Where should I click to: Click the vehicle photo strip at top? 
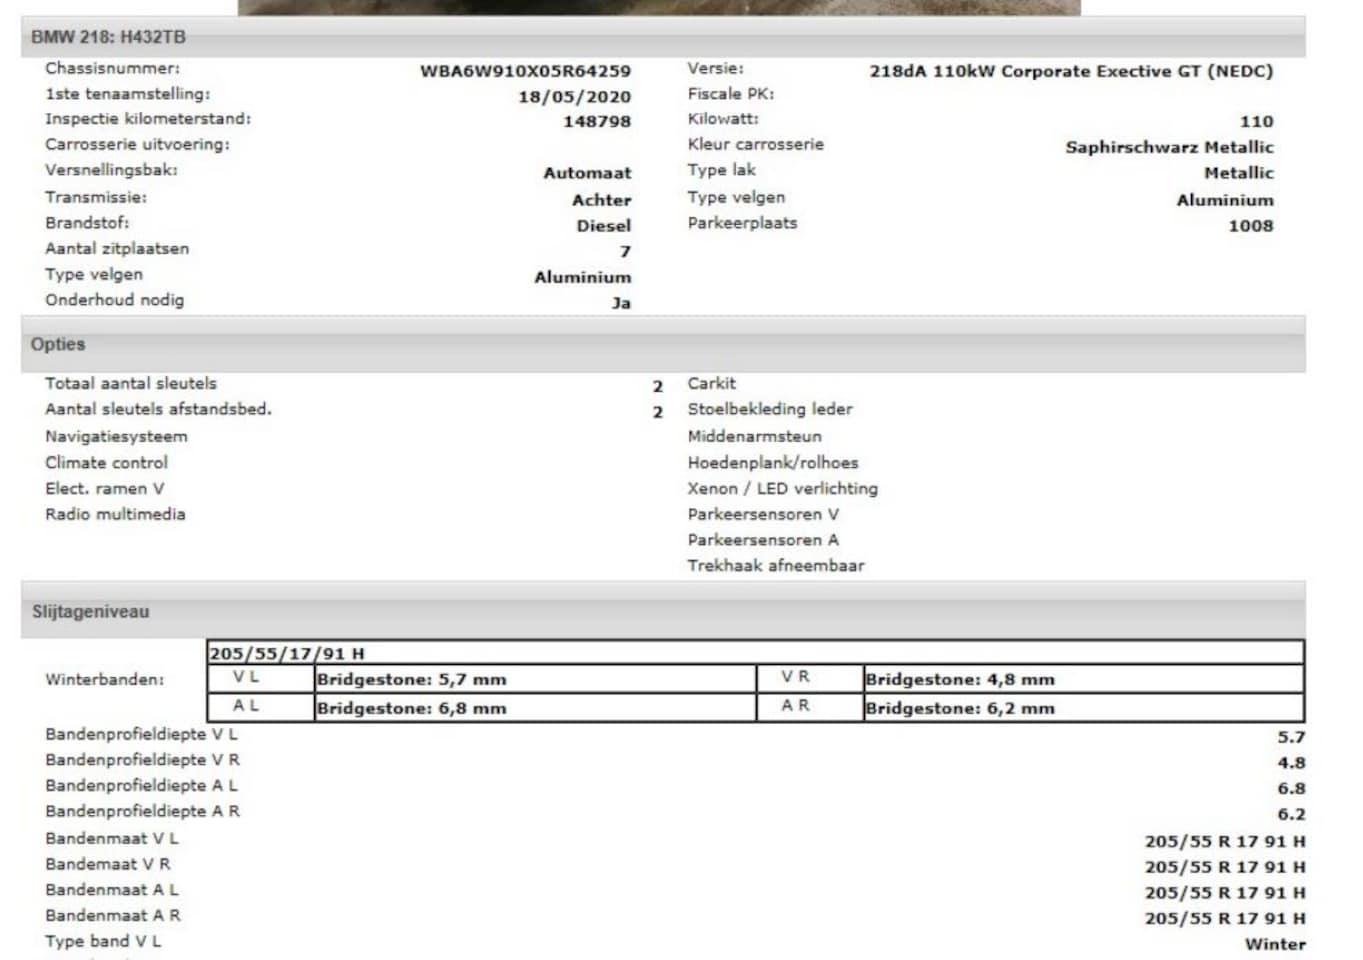pos(659,7)
